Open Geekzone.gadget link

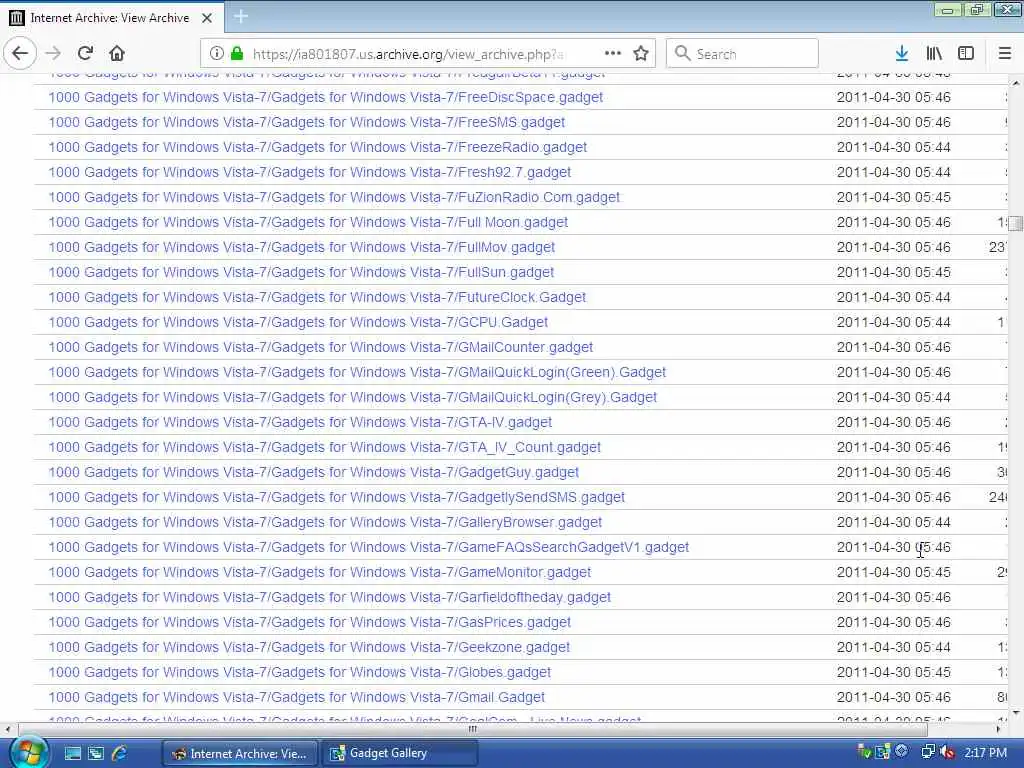[309, 647]
